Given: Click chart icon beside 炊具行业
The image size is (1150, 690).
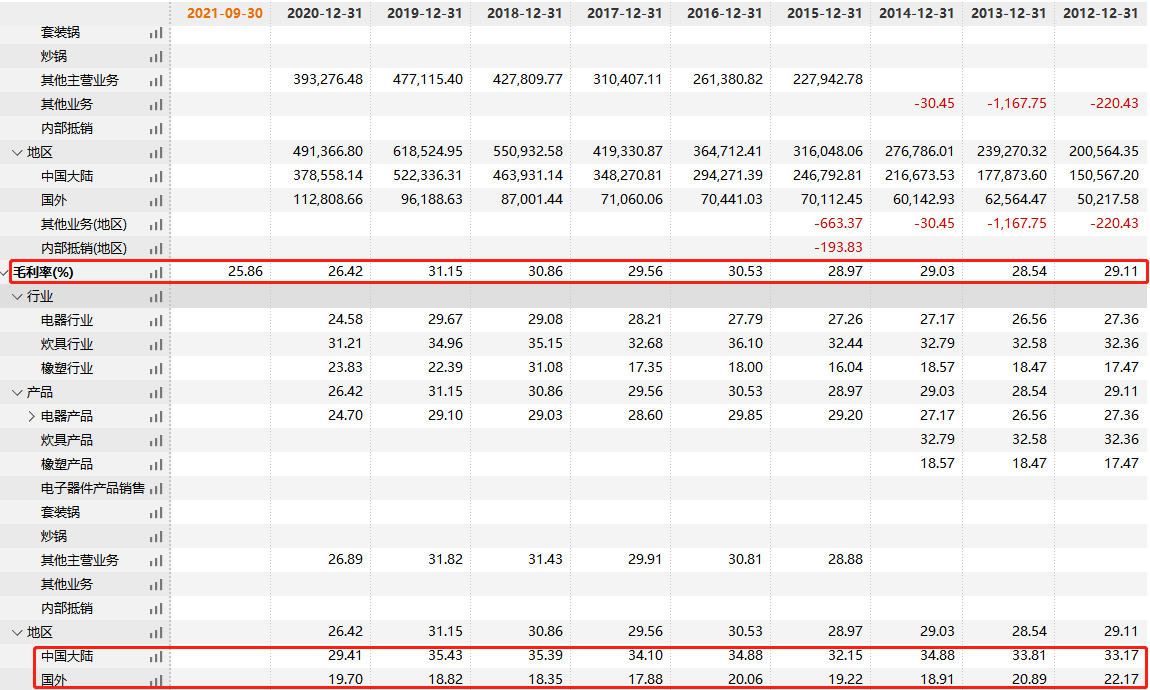Looking at the screenshot, I should coord(156,344).
